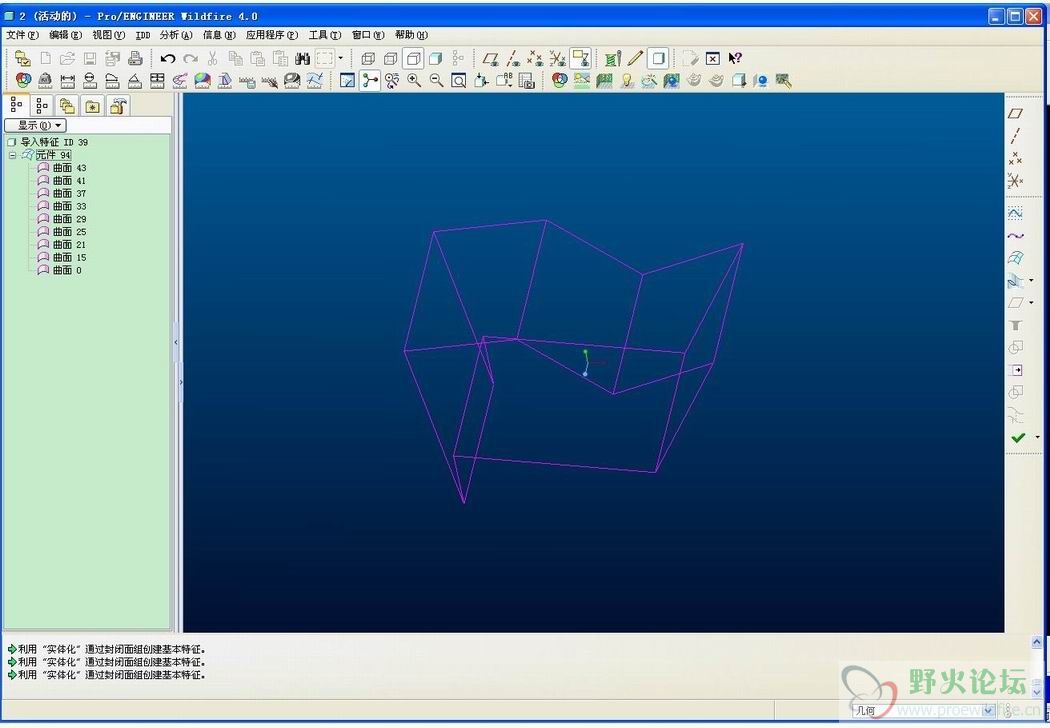Switch to the model tree tab
This screenshot has width=1050, height=728.
click(x=16, y=104)
